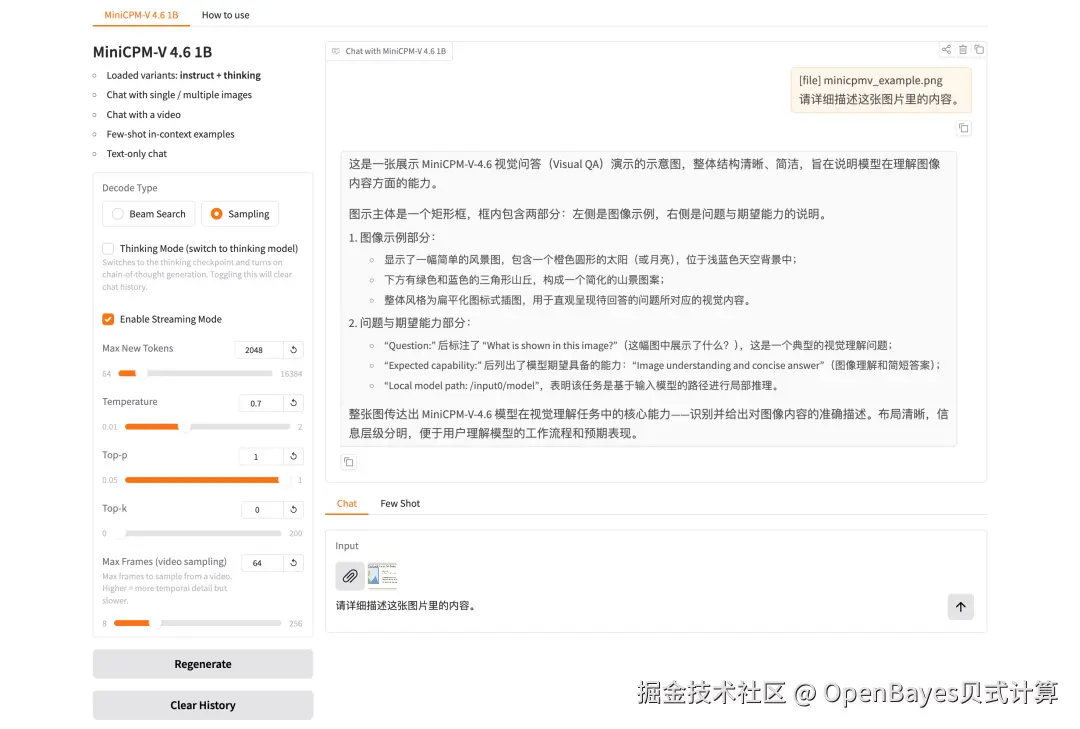Screen dimensions: 1080x729
Task: Click the paperclip attach file icon
Action: pos(350,576)
